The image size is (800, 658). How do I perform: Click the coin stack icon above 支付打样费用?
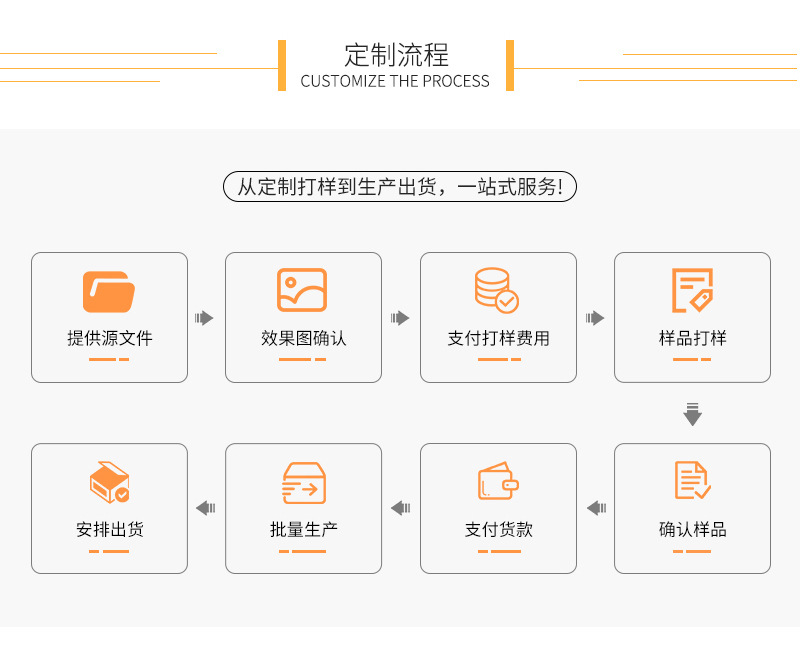(496, 290)
